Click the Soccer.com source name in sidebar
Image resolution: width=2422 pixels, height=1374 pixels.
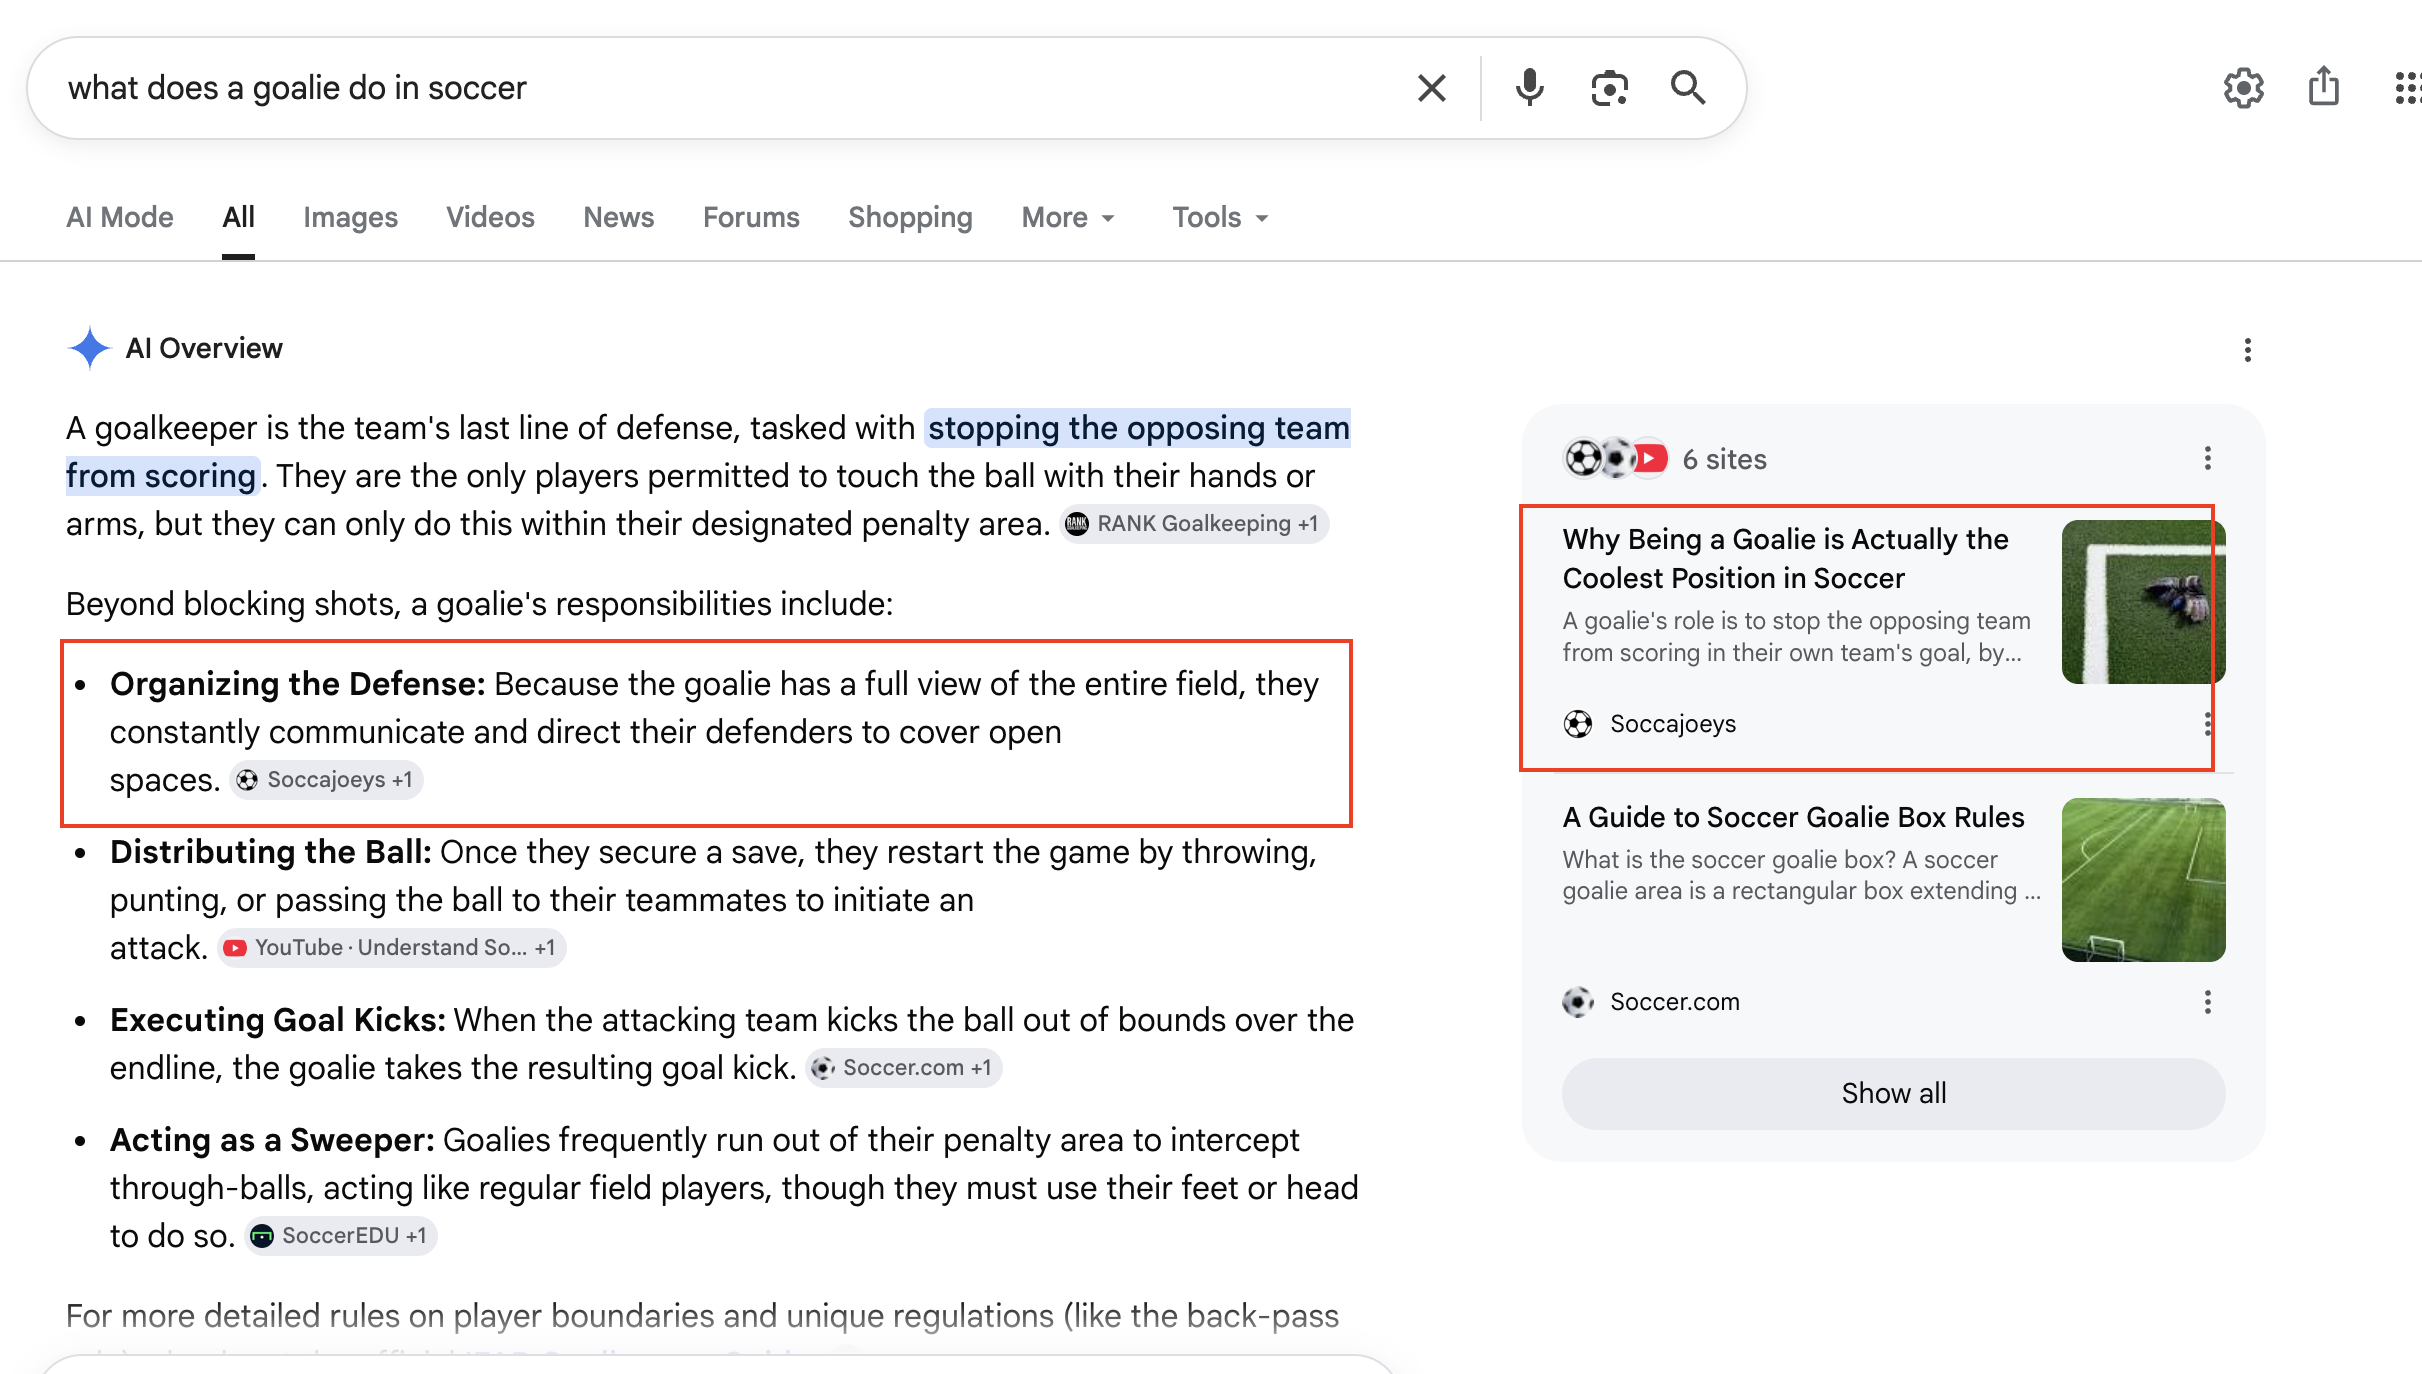click(1675, 1002)
